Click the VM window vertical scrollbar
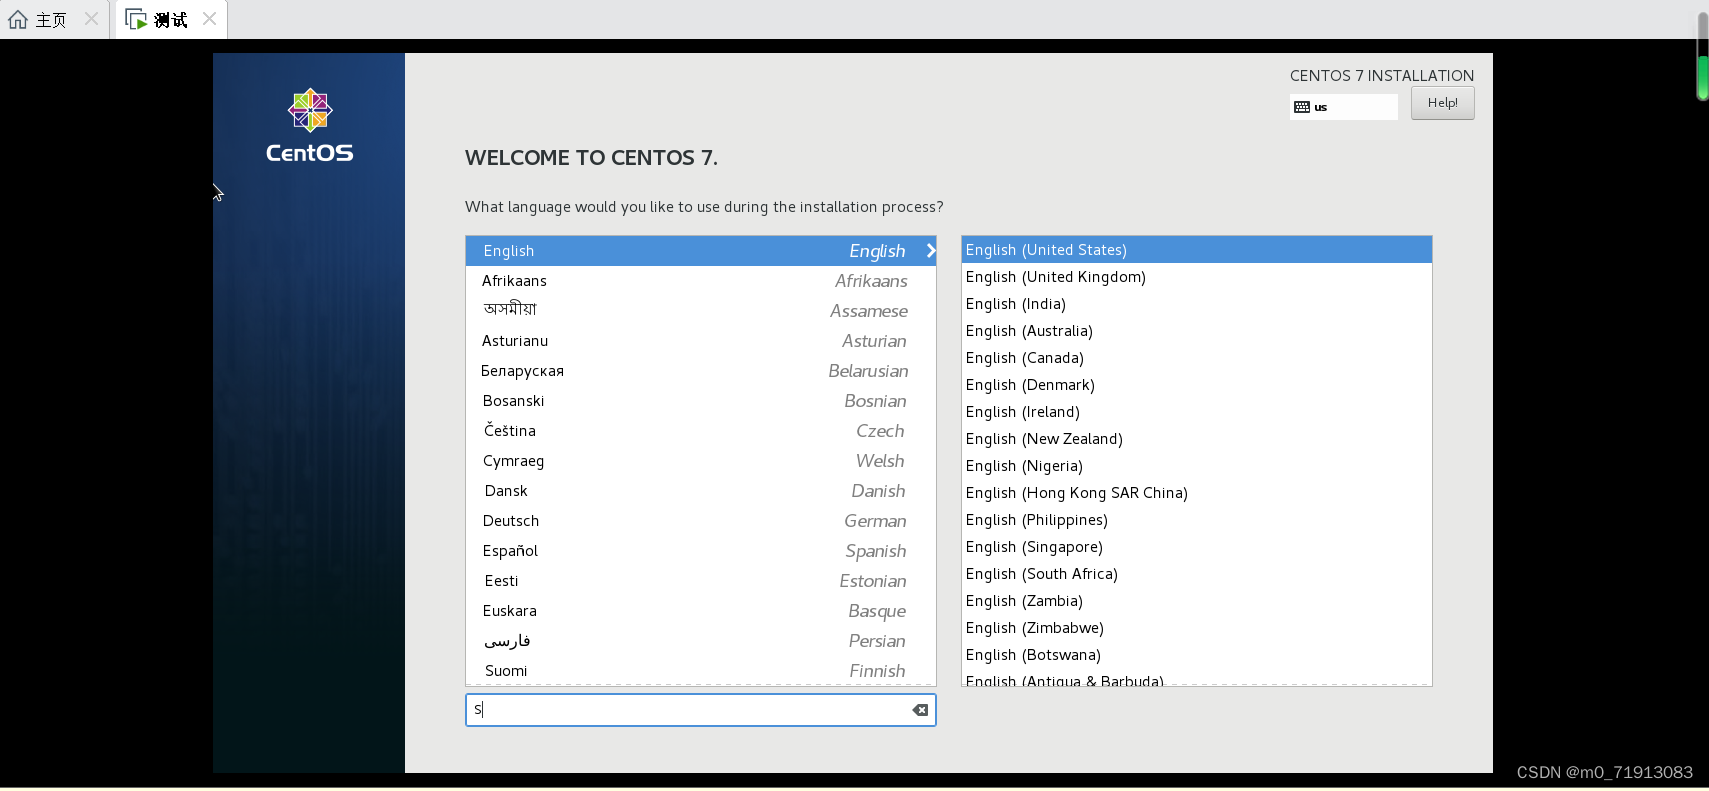Screen dimensions: 1709x791 point(1702,56)
